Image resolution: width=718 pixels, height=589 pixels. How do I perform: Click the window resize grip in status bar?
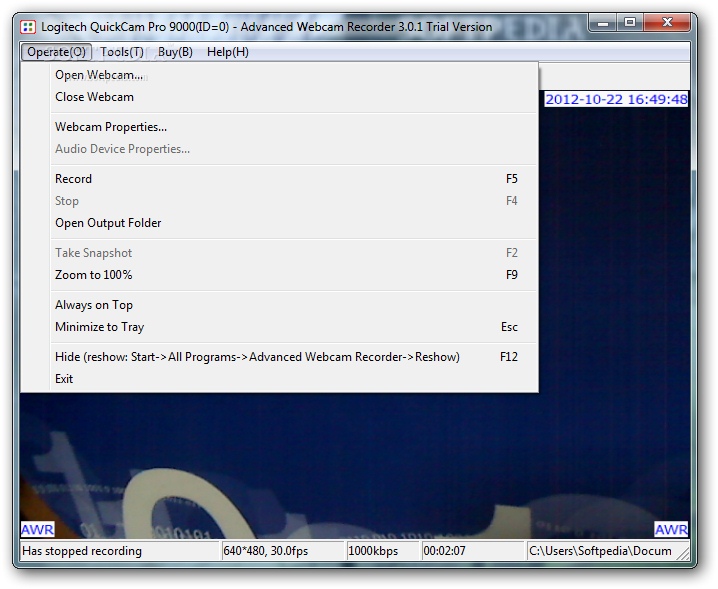pyautogui.click(x=683, y=553)
